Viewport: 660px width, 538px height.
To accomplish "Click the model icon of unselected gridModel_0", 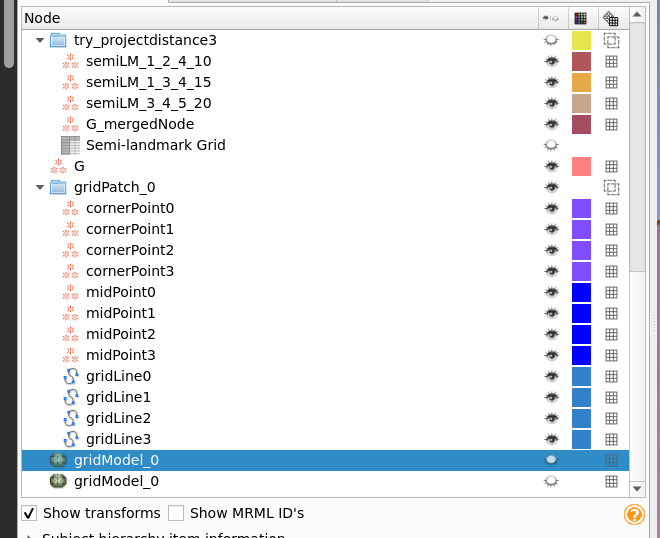I will 58,481.
